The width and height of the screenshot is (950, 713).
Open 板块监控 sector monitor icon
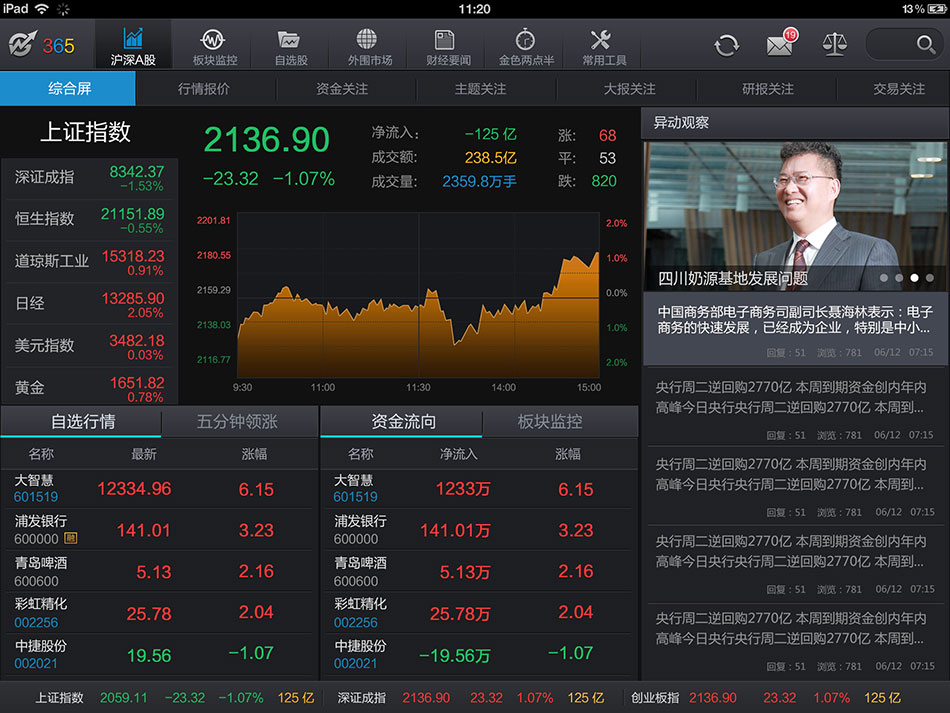click(x=213, y=39)
